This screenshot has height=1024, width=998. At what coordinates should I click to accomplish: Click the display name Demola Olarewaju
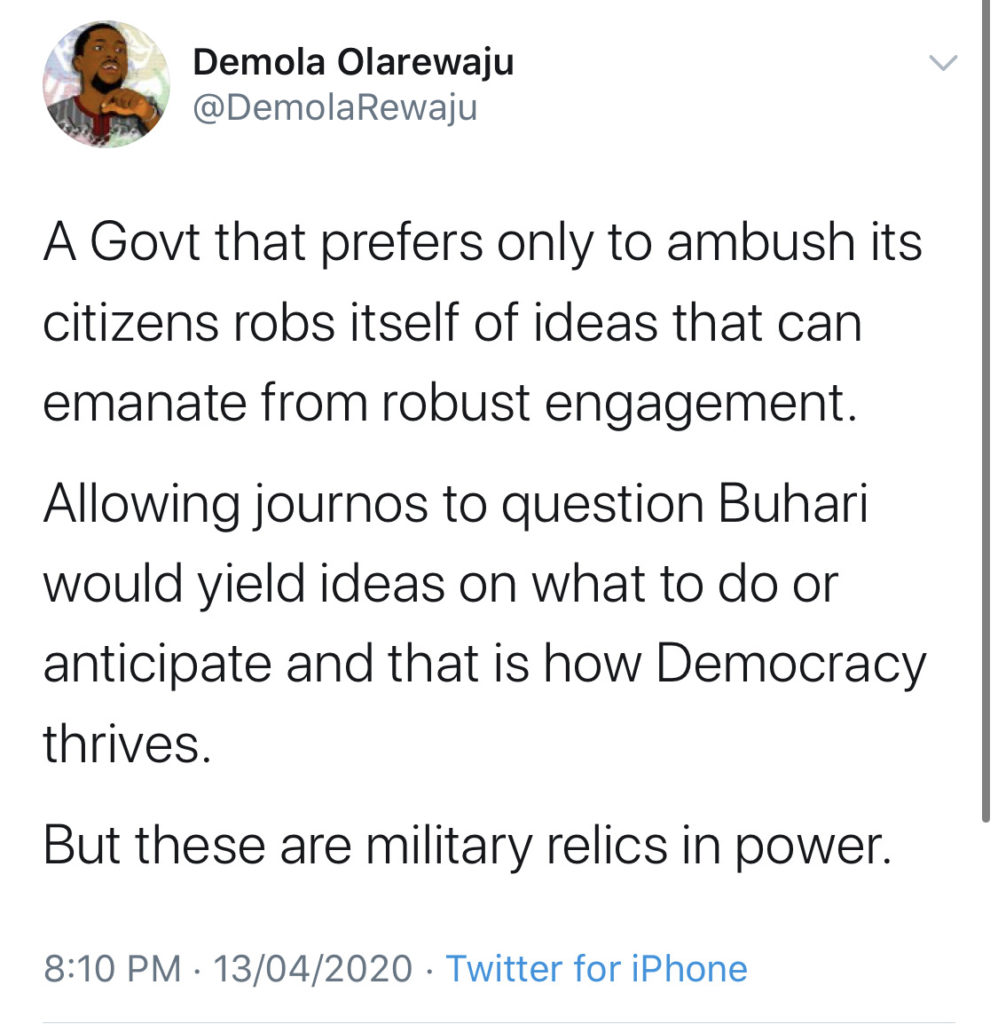pos(352,62)
